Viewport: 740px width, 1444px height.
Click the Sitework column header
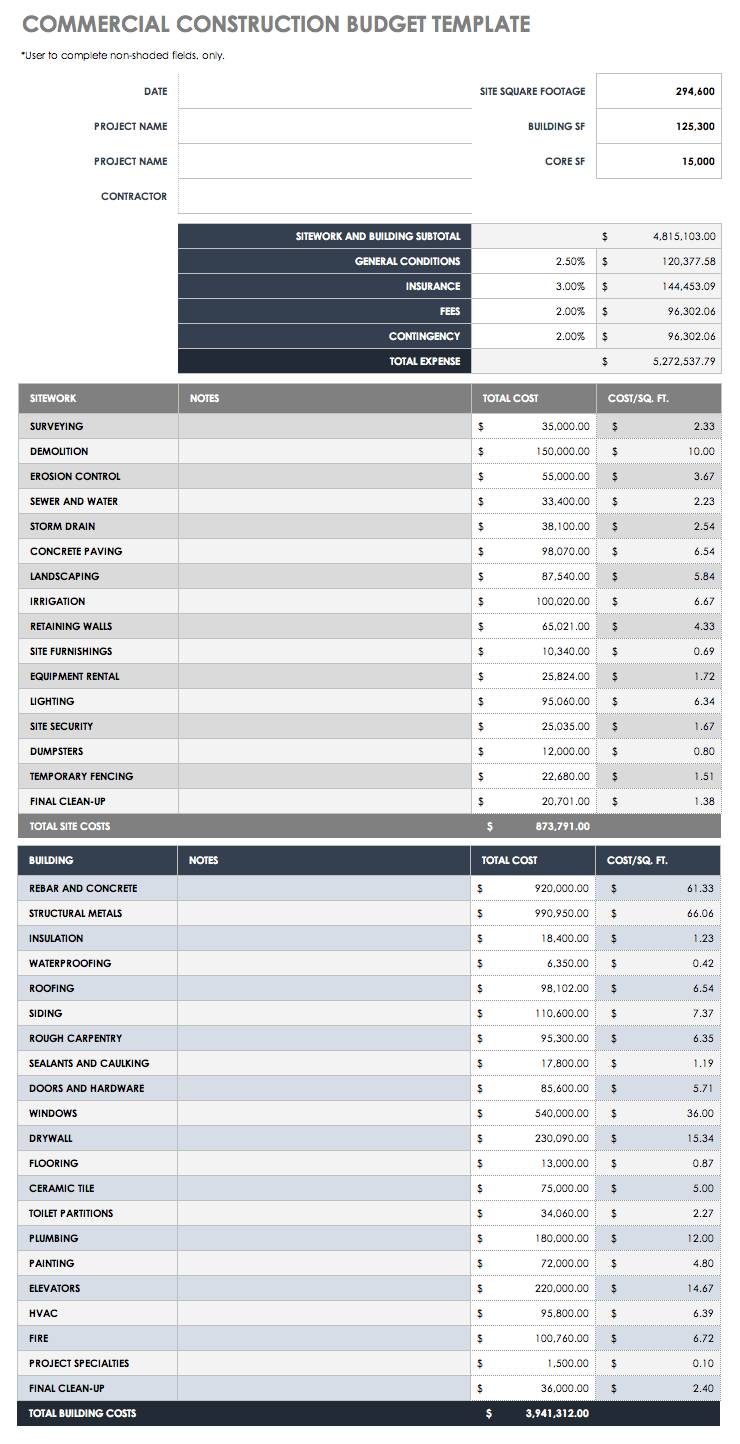click(98, 398)
